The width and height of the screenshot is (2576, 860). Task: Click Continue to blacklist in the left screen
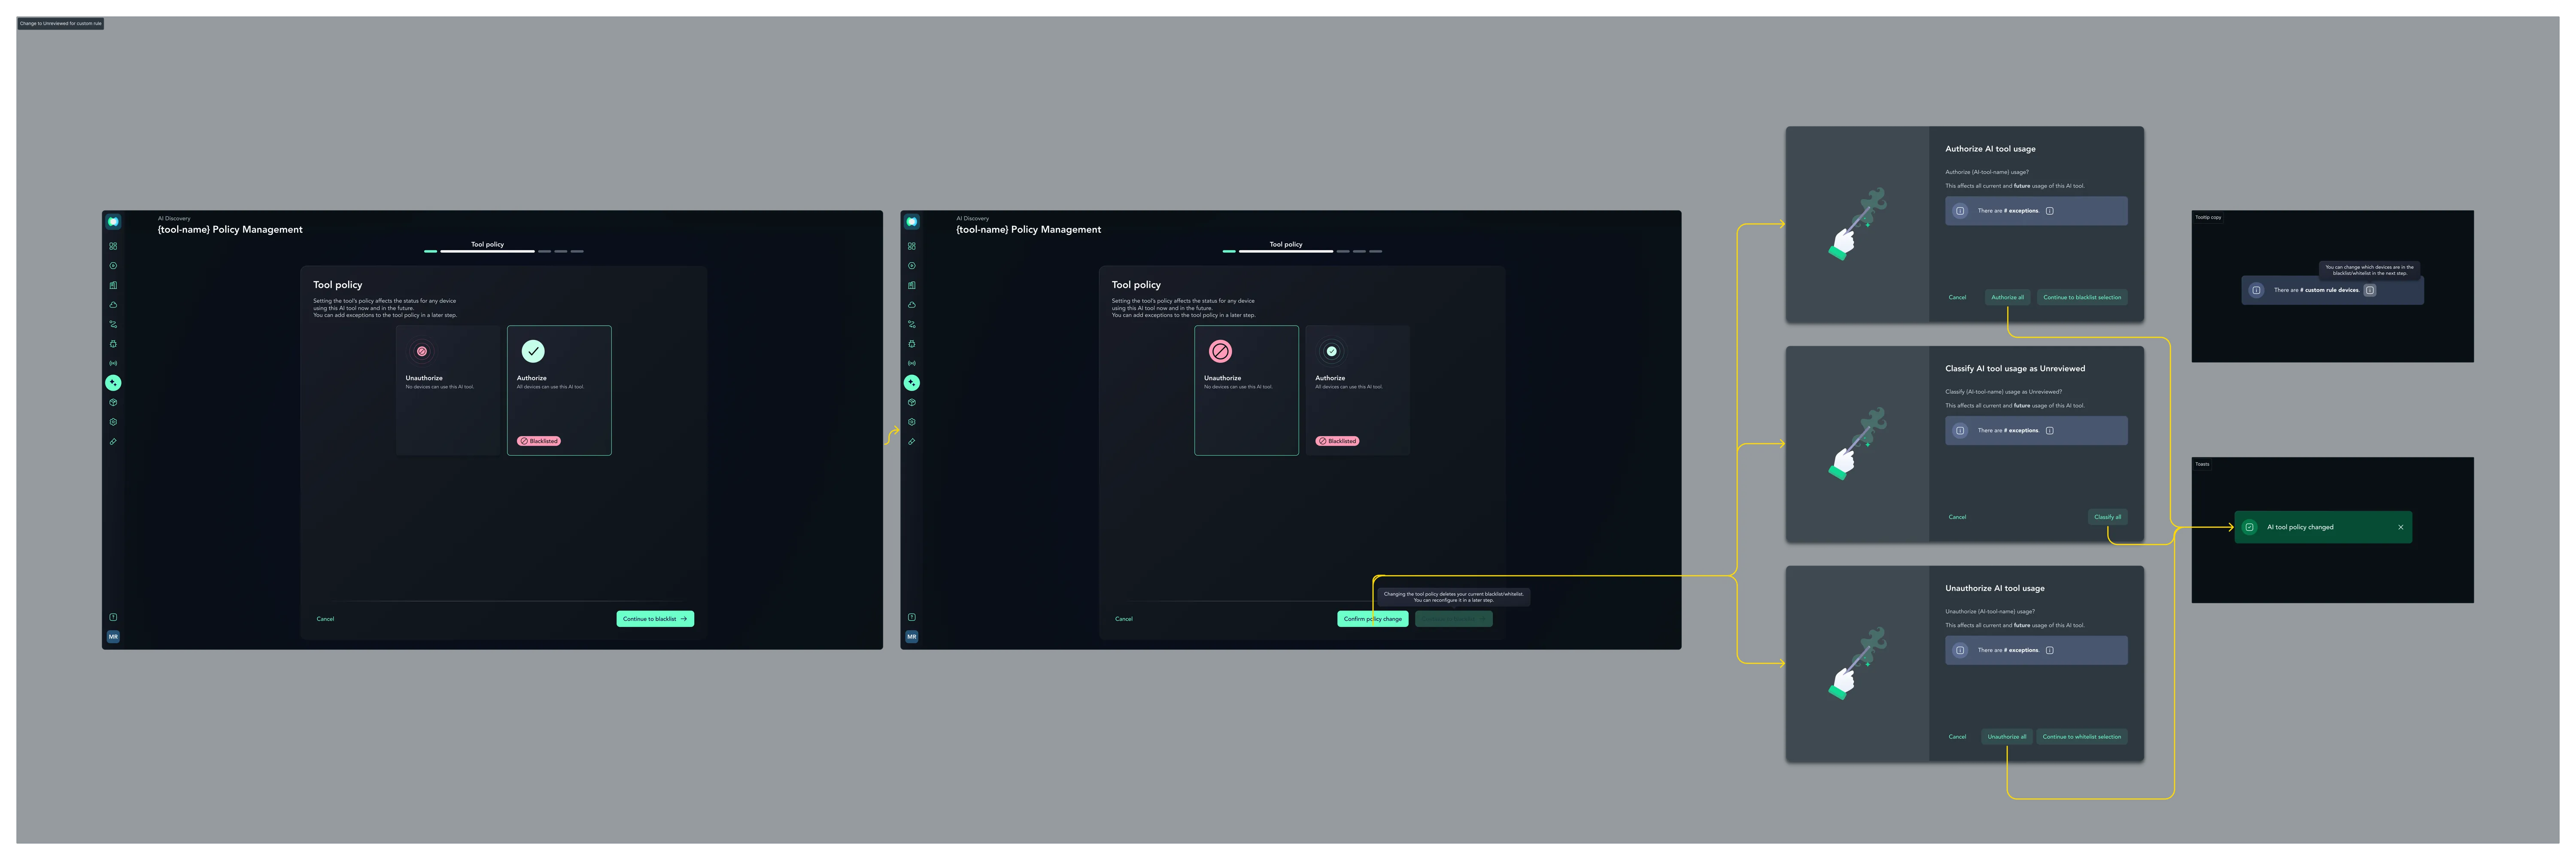pyautogui.click(x=655, y=619)
